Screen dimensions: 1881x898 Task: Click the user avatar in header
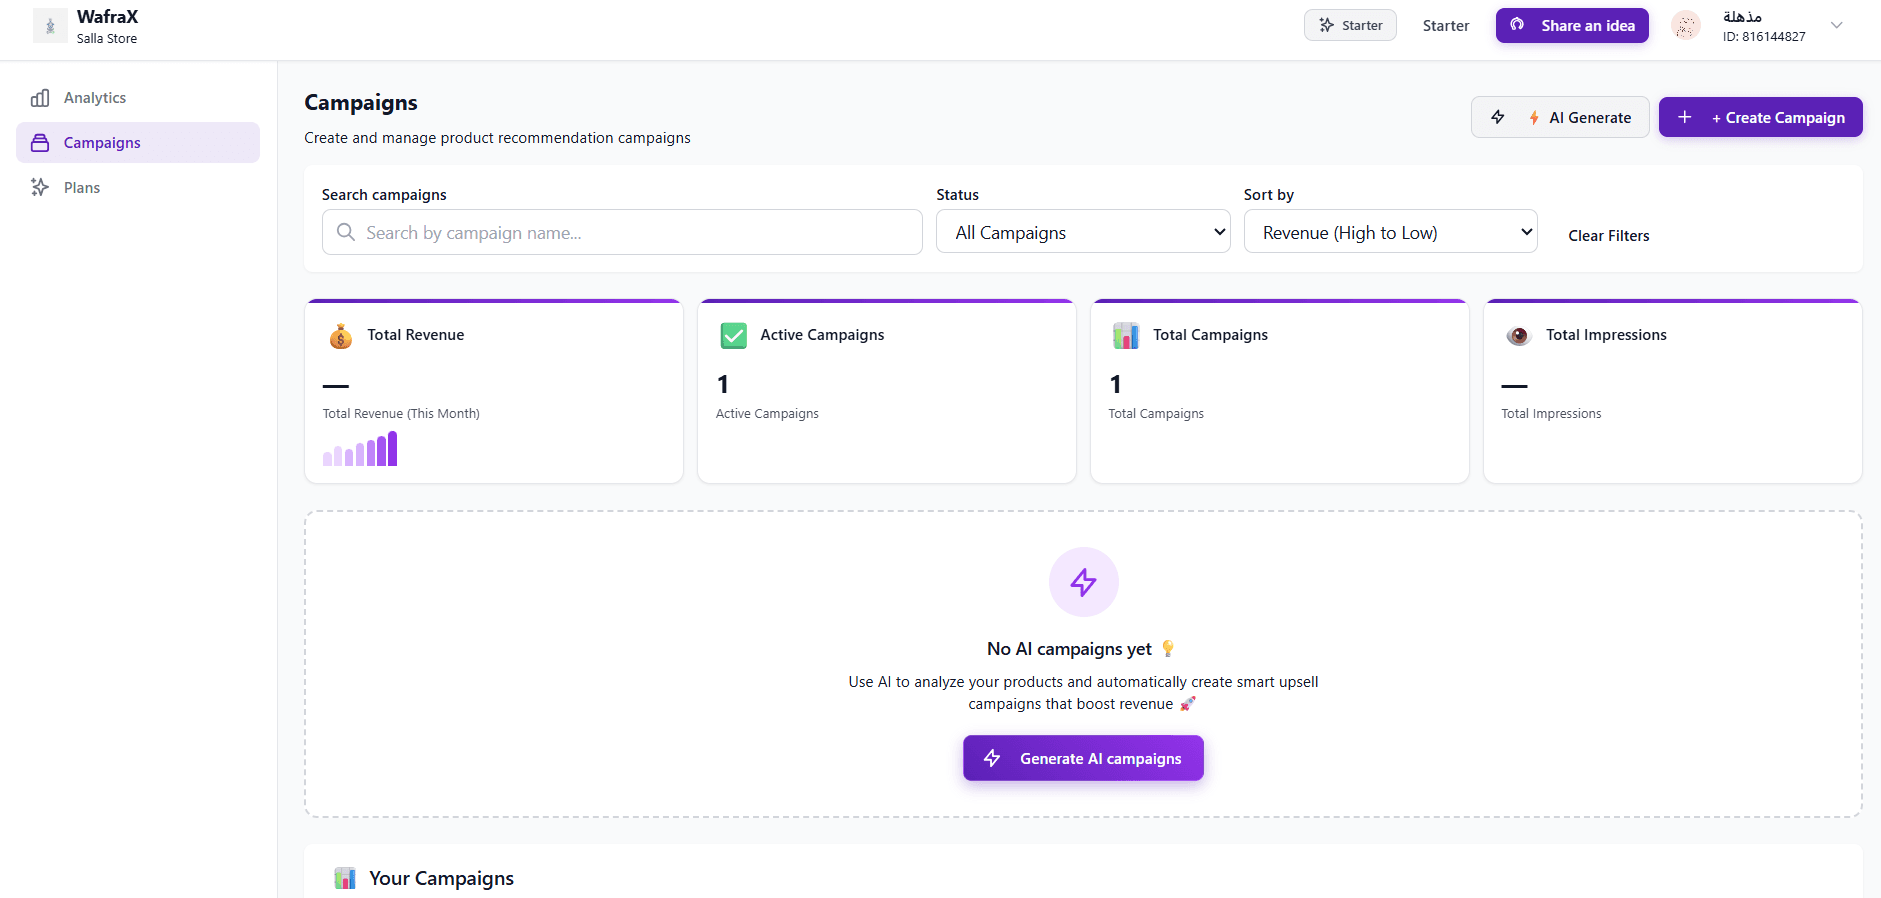coord(1685,26)
